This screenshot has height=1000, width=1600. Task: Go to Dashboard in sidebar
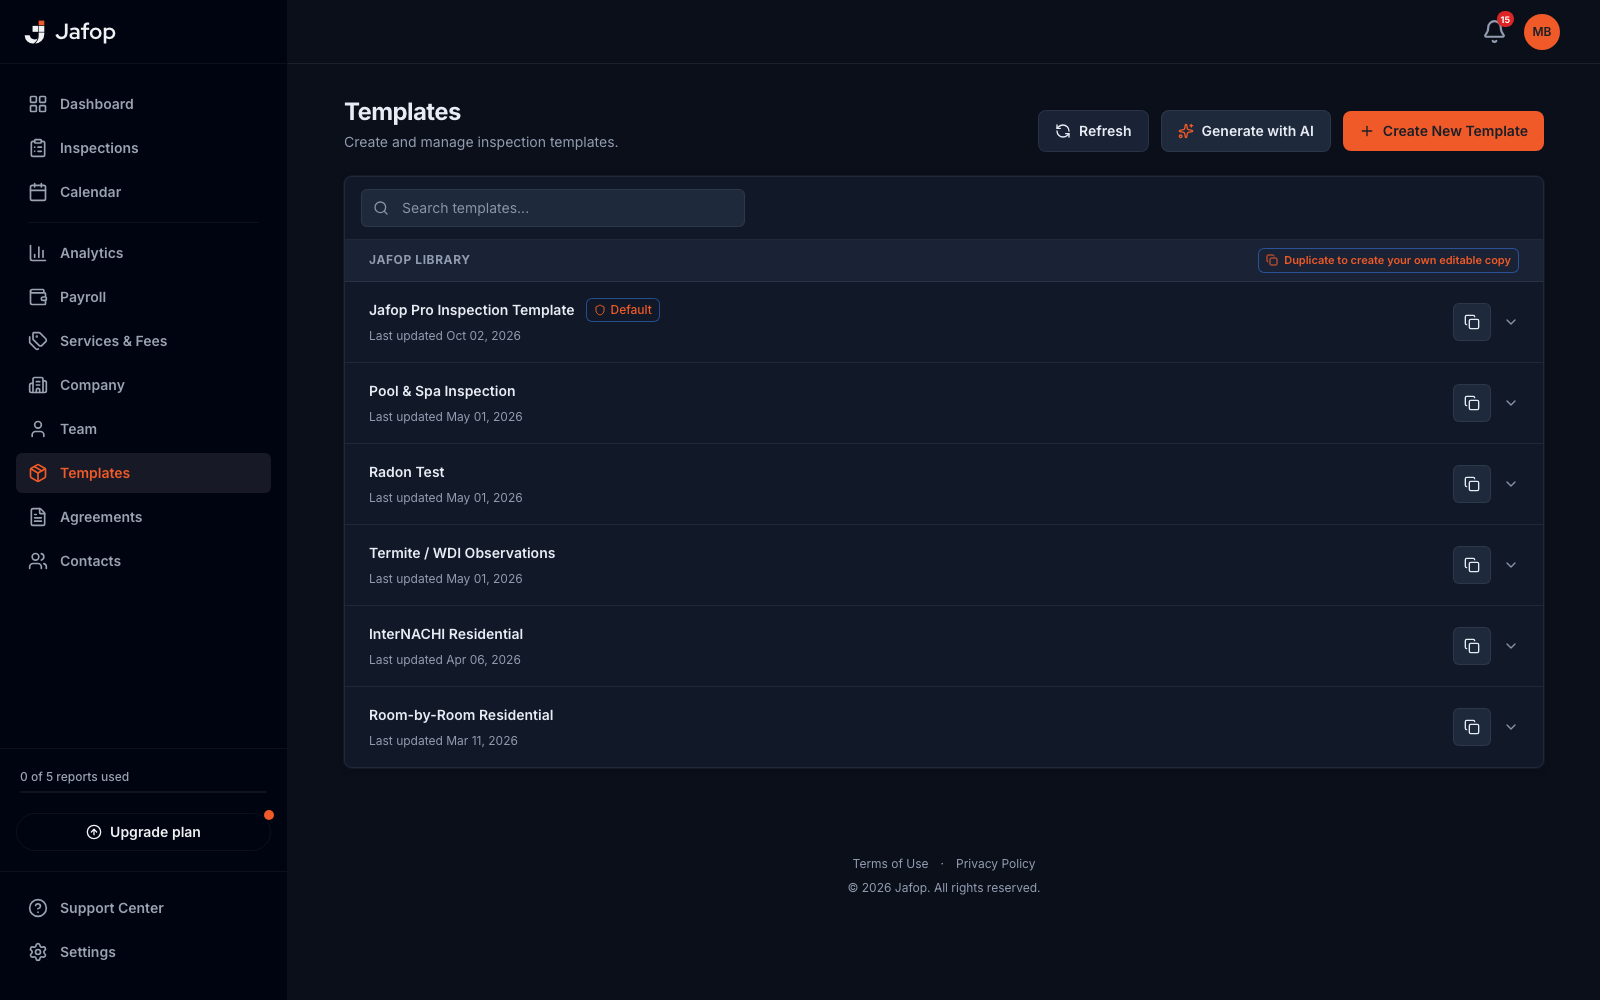click(x=143, y=104)
